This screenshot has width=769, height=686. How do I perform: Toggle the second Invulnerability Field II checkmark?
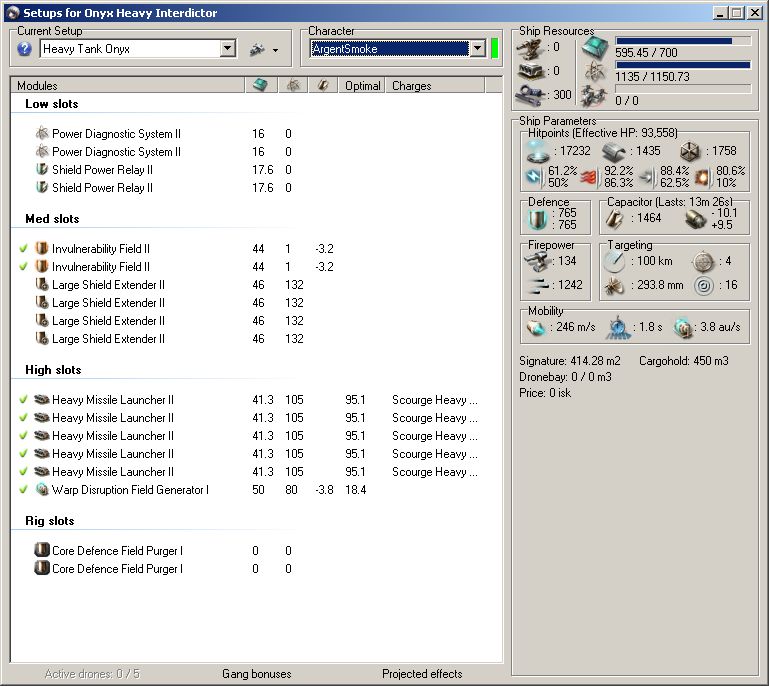click(23, 267)
